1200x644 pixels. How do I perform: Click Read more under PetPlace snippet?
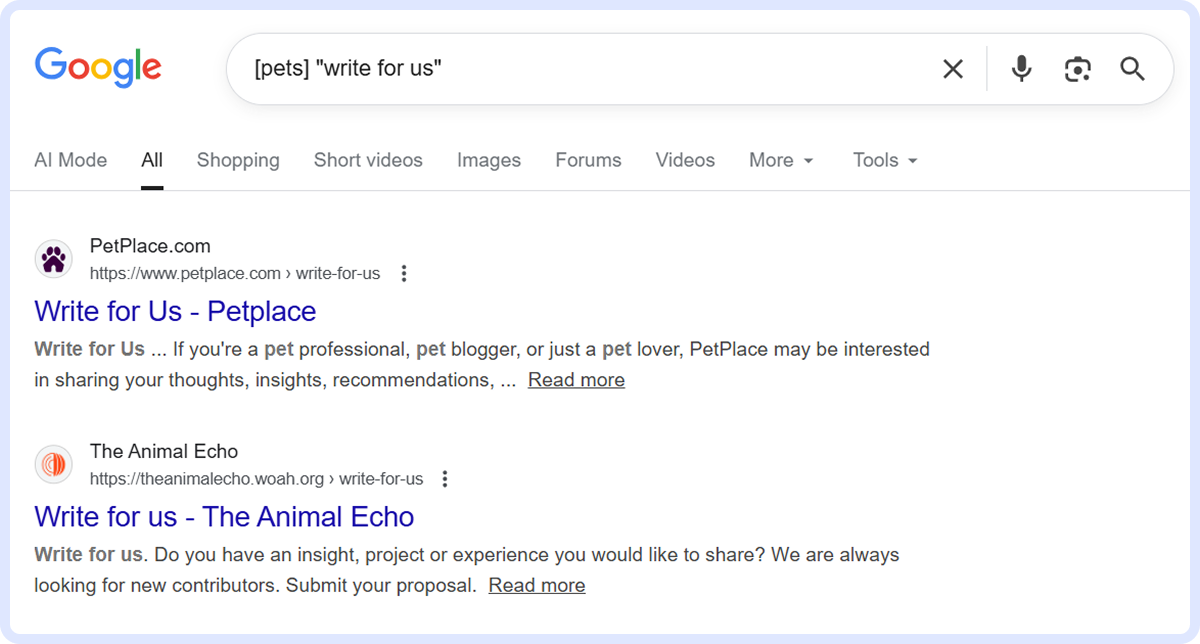coord(576,380)
